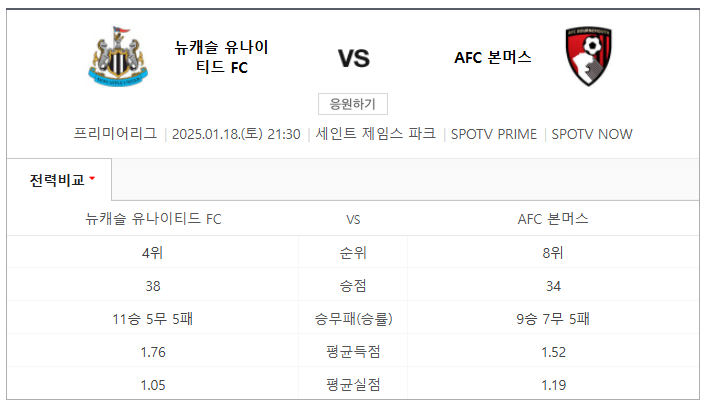The image size is (709, 405).
Task: Click the Newcastle United crest logo
Action: tap(118, 57)
